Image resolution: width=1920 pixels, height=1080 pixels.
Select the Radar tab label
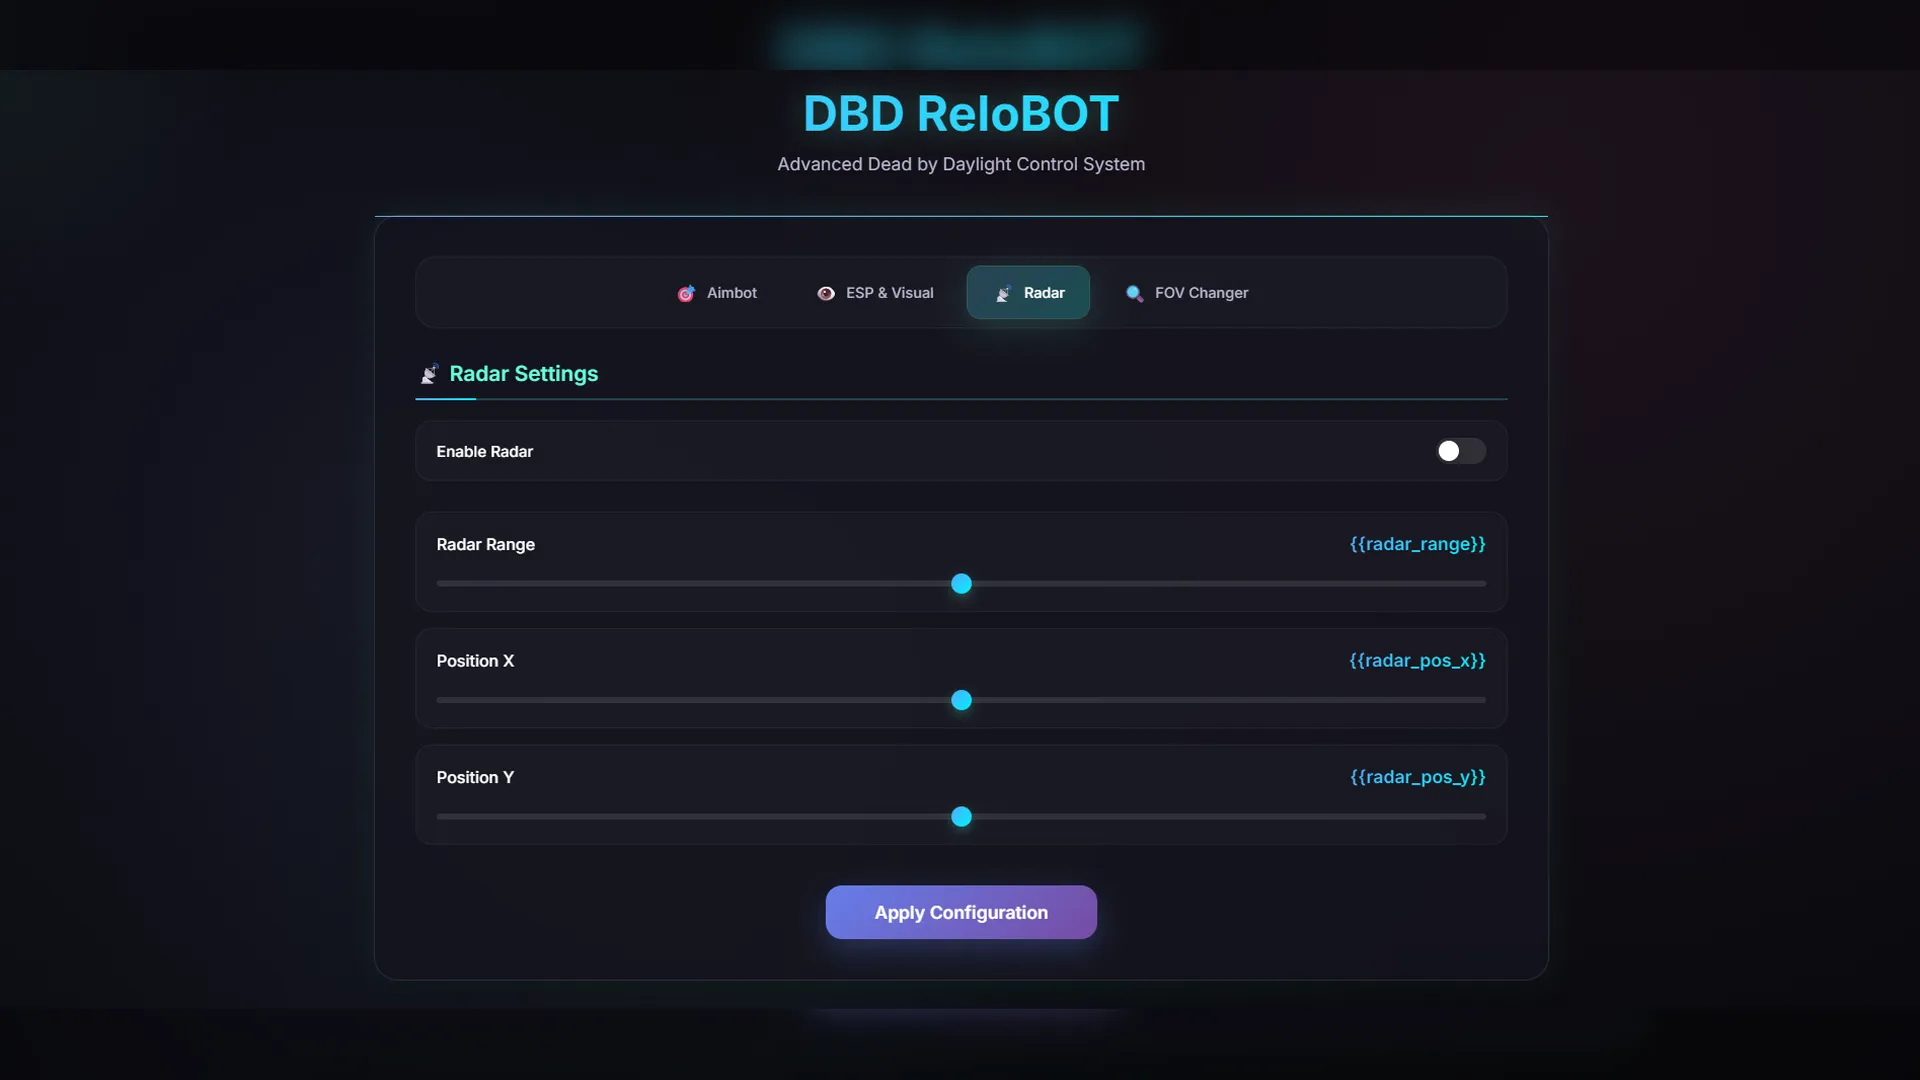tap(1044, 293)
